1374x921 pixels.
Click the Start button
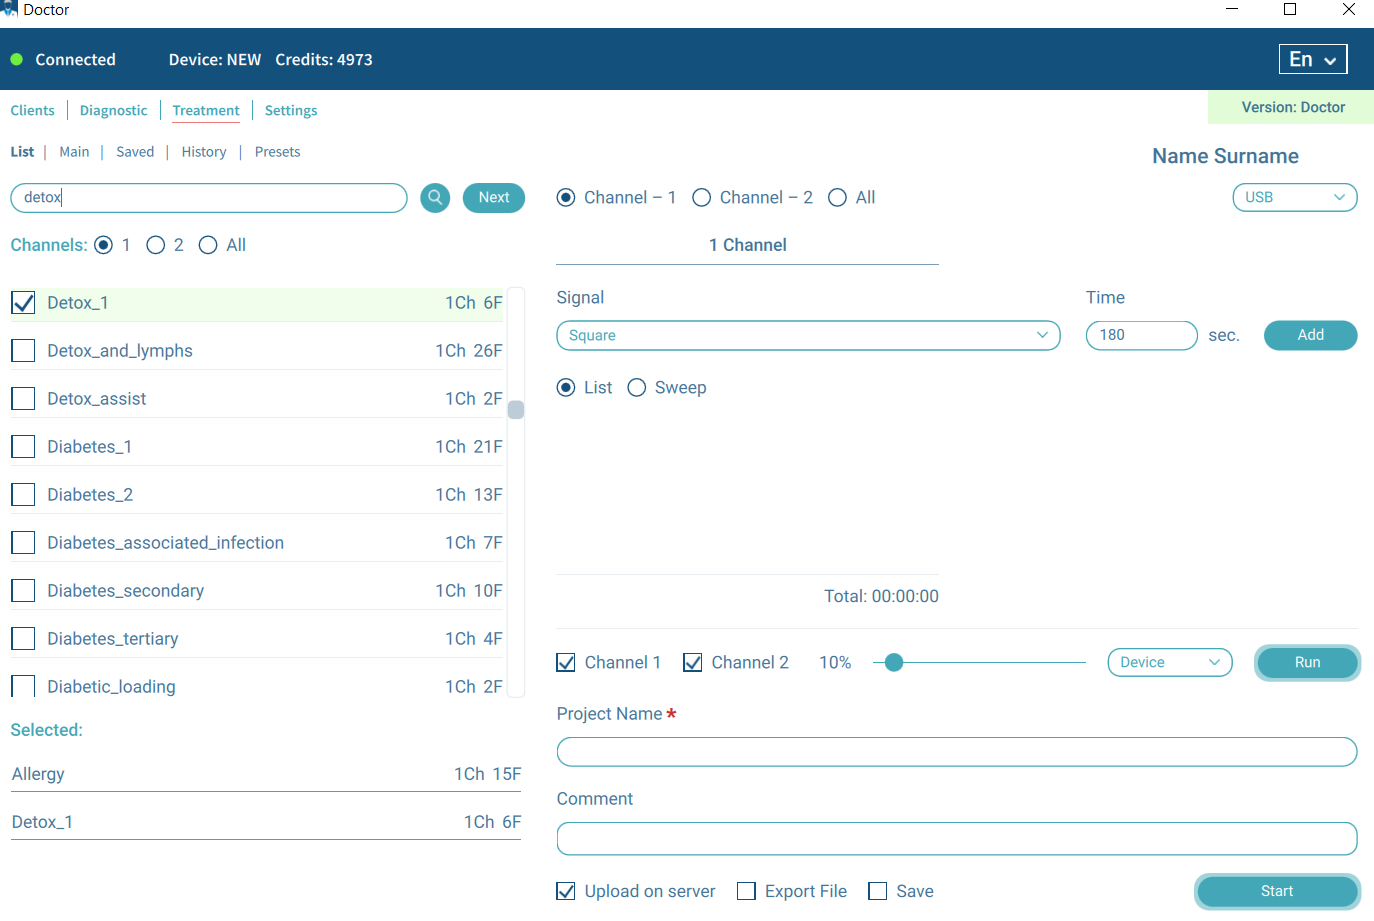click(1276, 891)
